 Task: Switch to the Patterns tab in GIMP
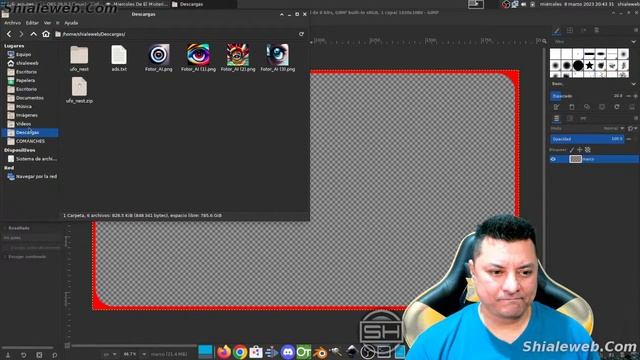[x=570, y=30]
